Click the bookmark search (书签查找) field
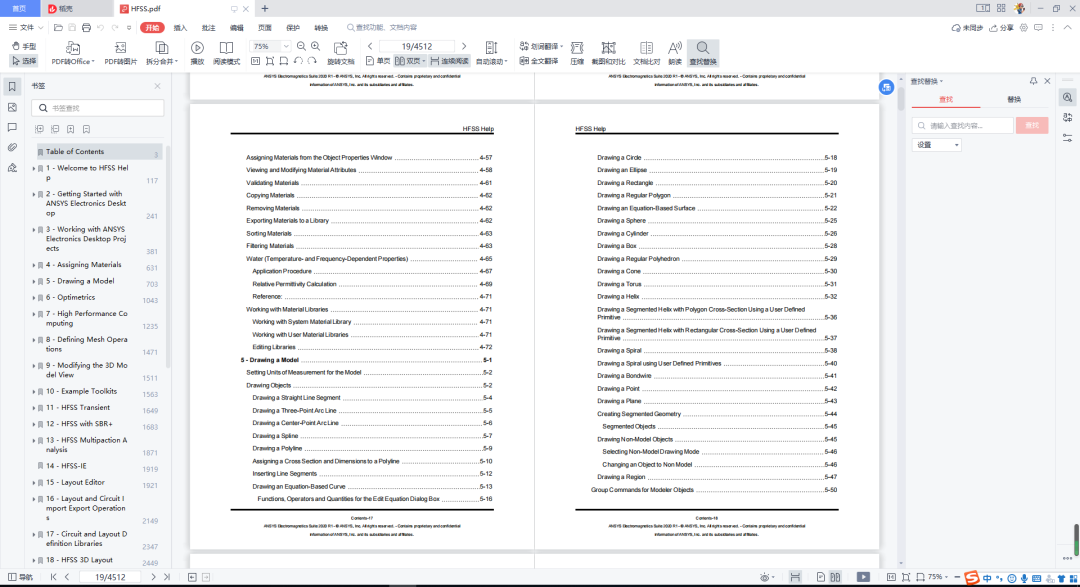The width and height of the screenshot is (1080, 587). point(97,108)
